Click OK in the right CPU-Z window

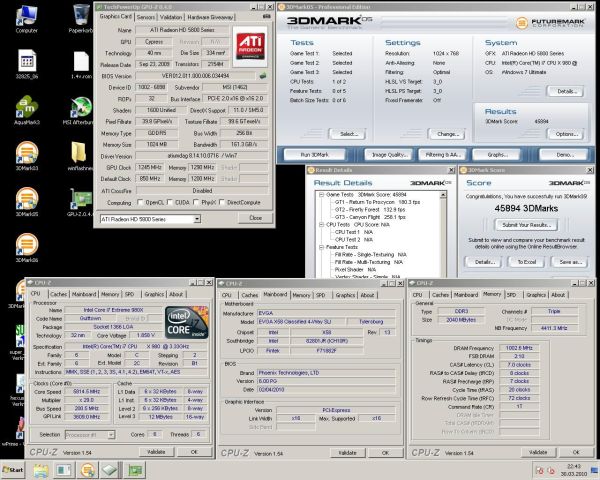pos(576,452)
